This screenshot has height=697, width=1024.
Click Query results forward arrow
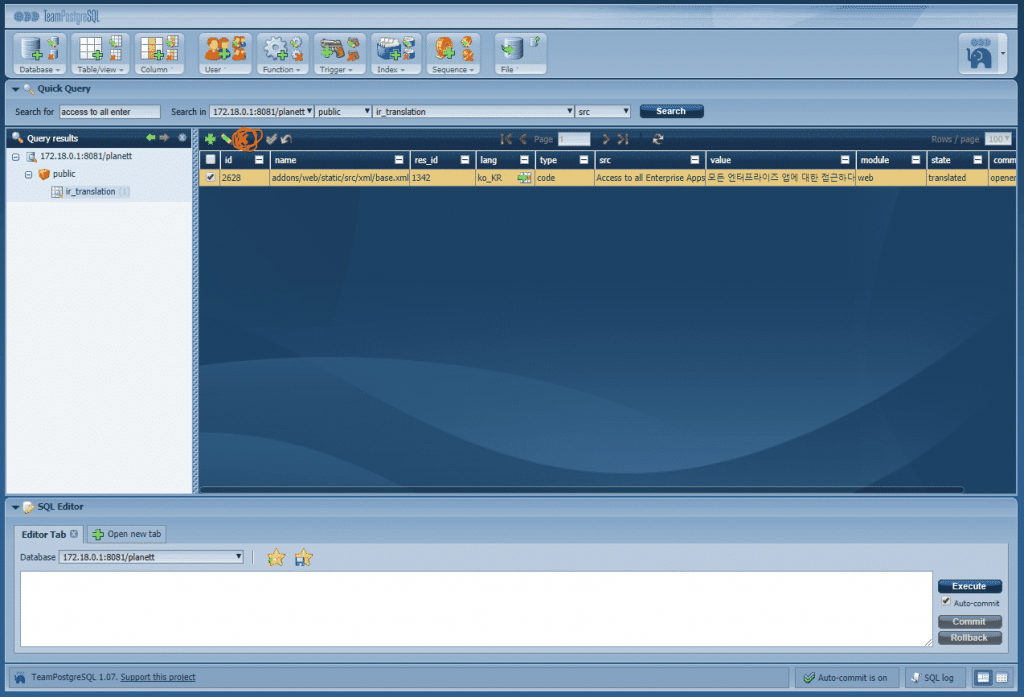[x=165, y=137]
